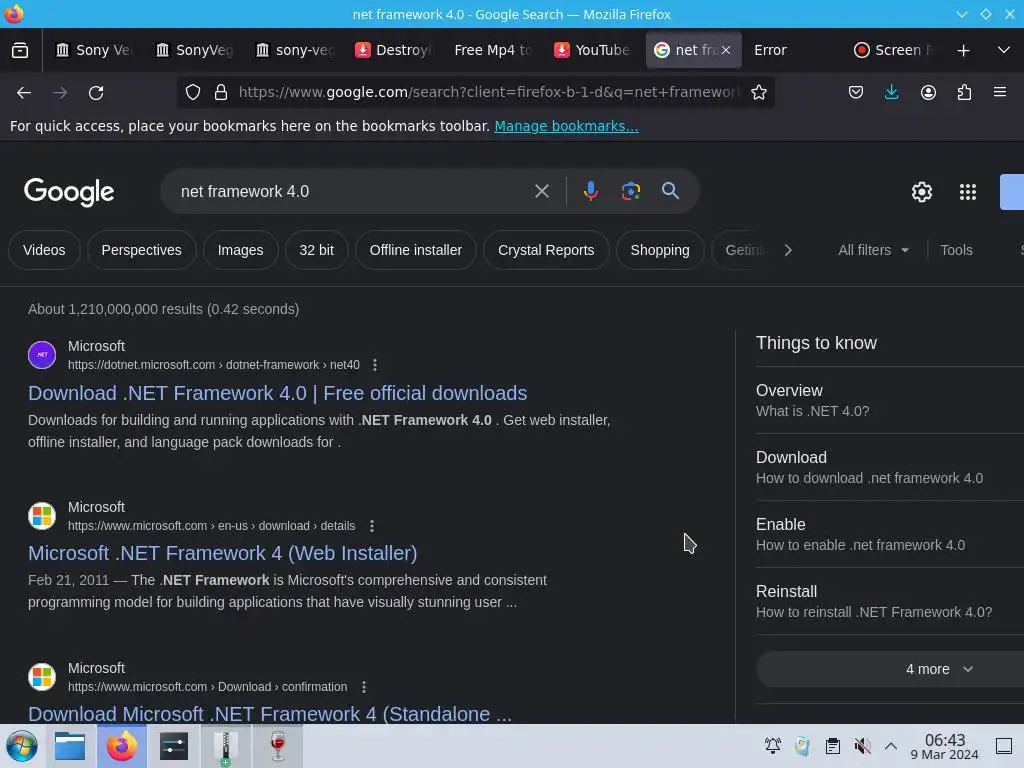Open Firefox View from tab strip
The width and height of the screenshot is (1024, 768).
click(20, 50)
